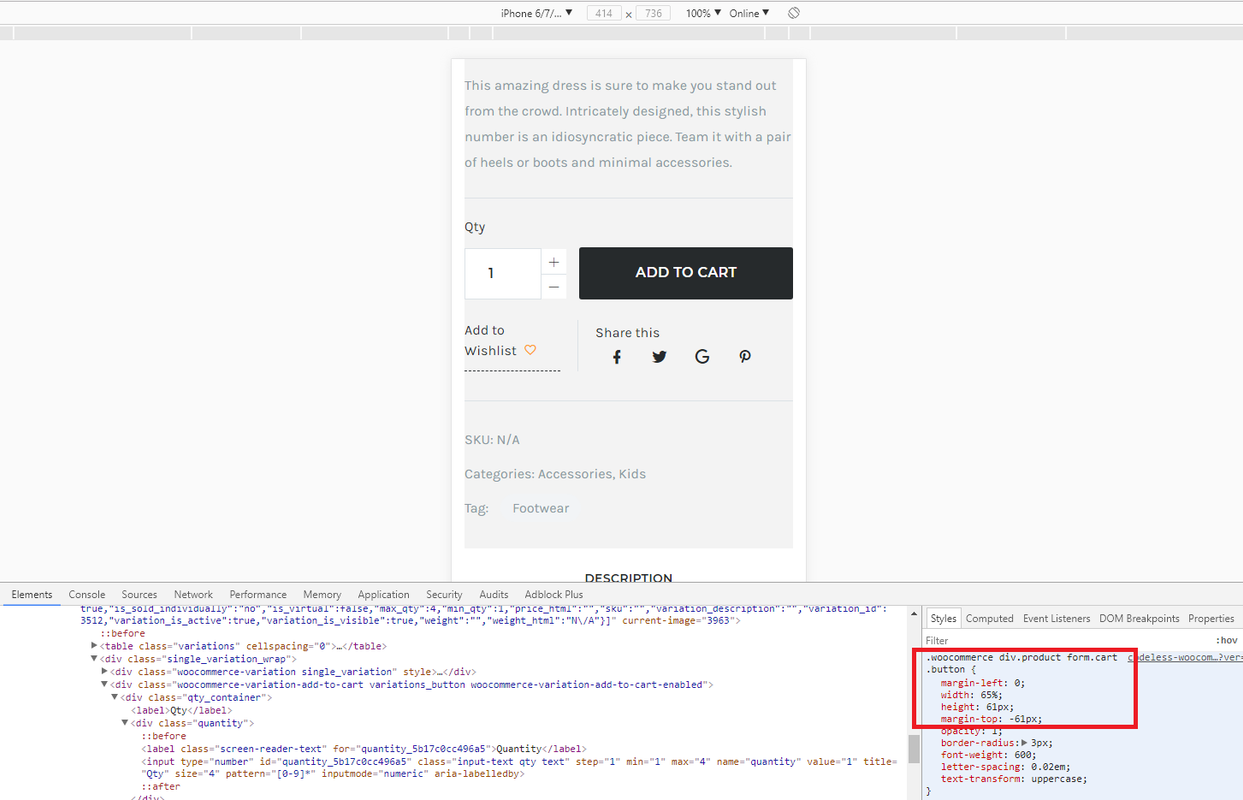Switch to the Audits tab
The width and height of the screenshot is (1243, 800).
click(x=494, y=594)
